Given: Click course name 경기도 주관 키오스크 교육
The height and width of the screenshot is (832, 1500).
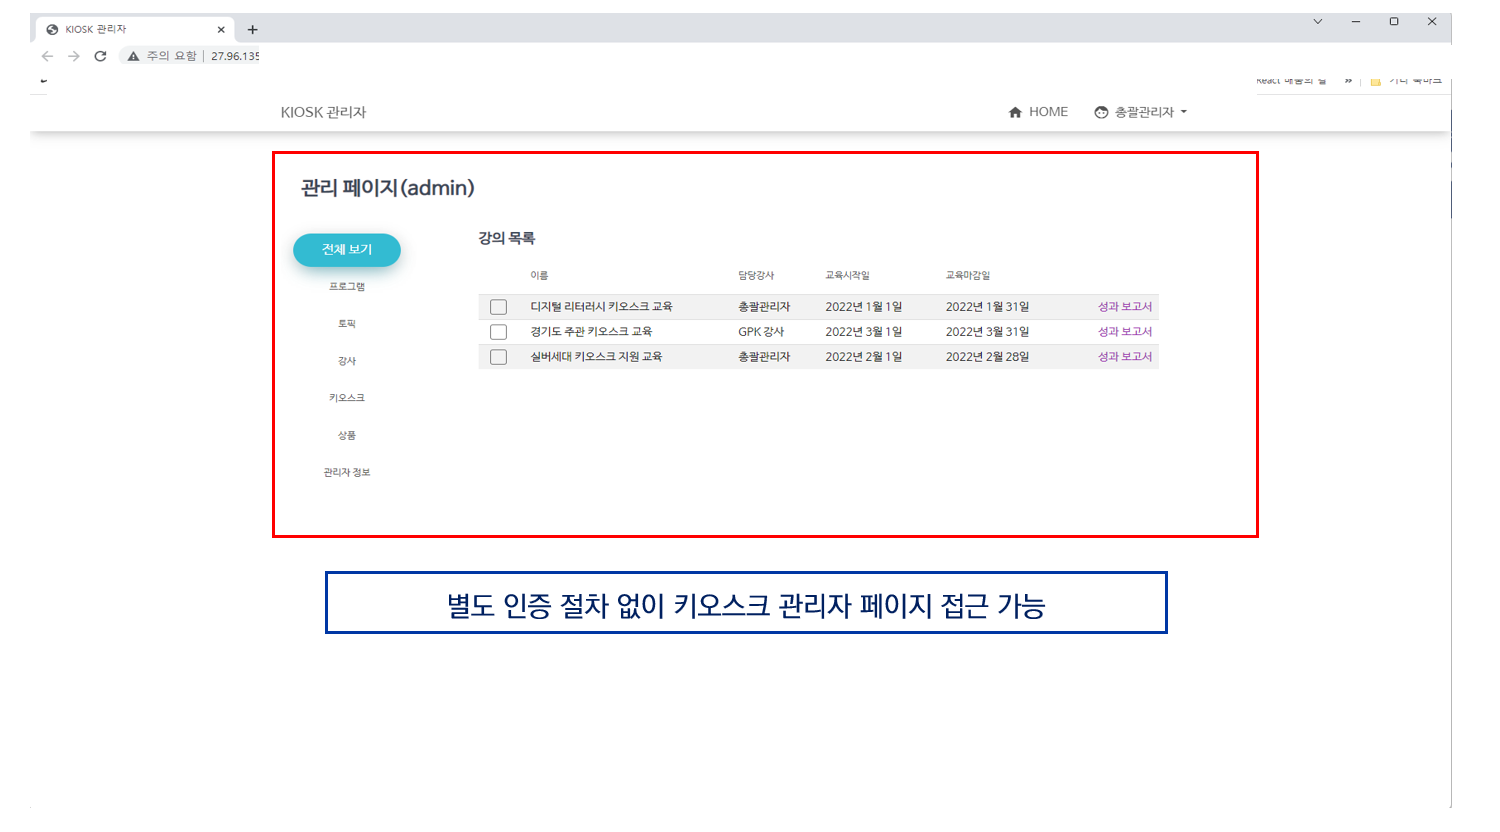Looking at the screenshot, I should click(591, 332).
